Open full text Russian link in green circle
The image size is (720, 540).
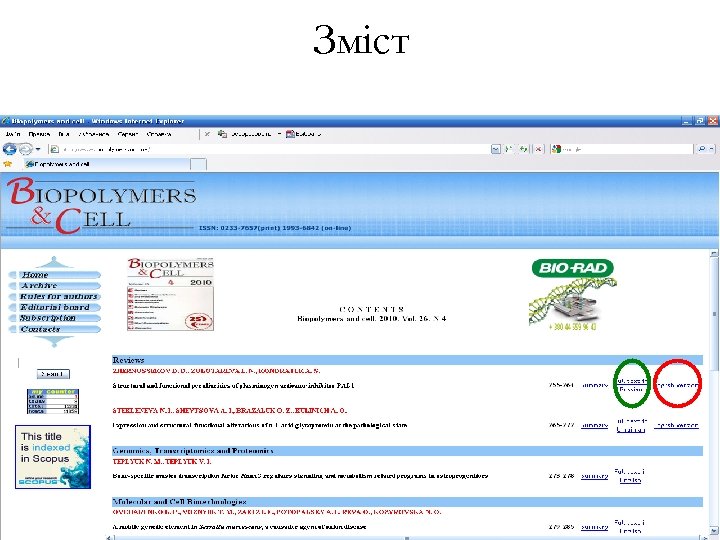[x=631, y=385]
